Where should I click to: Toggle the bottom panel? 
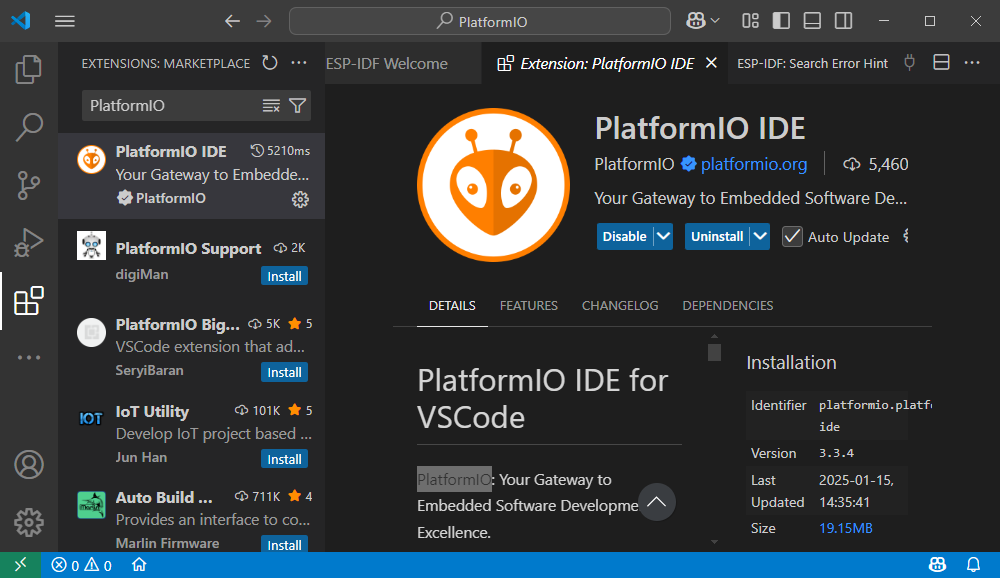point(812,21)
